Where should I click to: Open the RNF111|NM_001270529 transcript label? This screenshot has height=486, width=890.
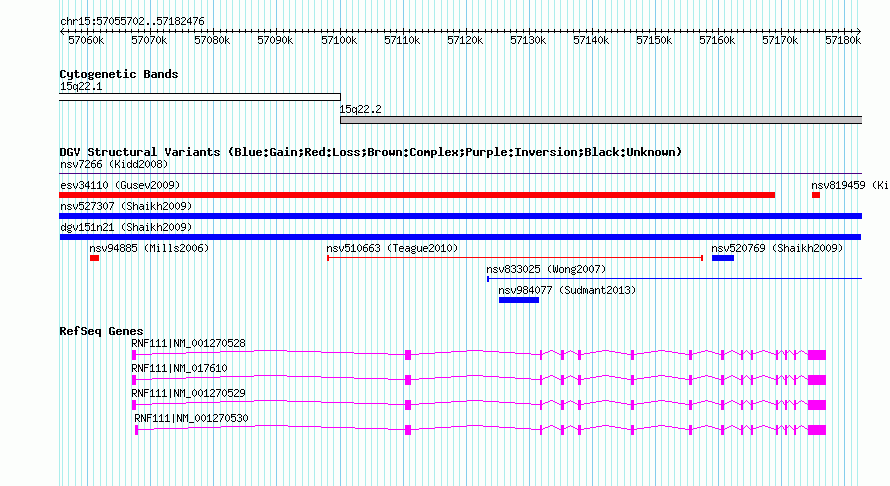[x=188, y=393]
